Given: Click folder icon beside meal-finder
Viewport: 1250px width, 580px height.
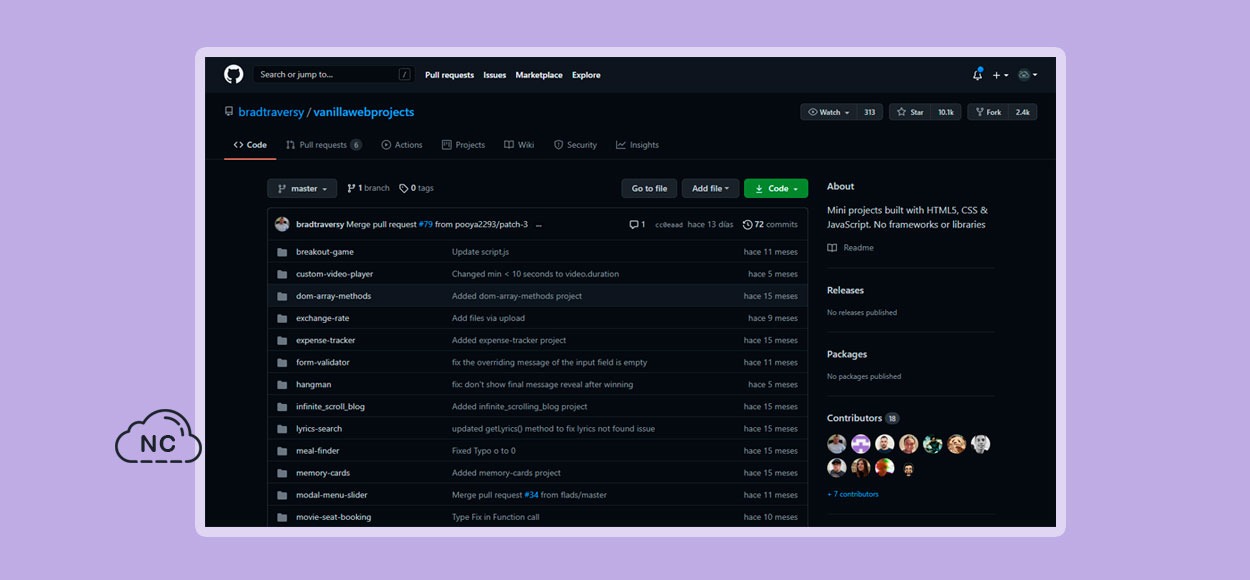Looking at the screenshot, I should (x=282, y=451).
